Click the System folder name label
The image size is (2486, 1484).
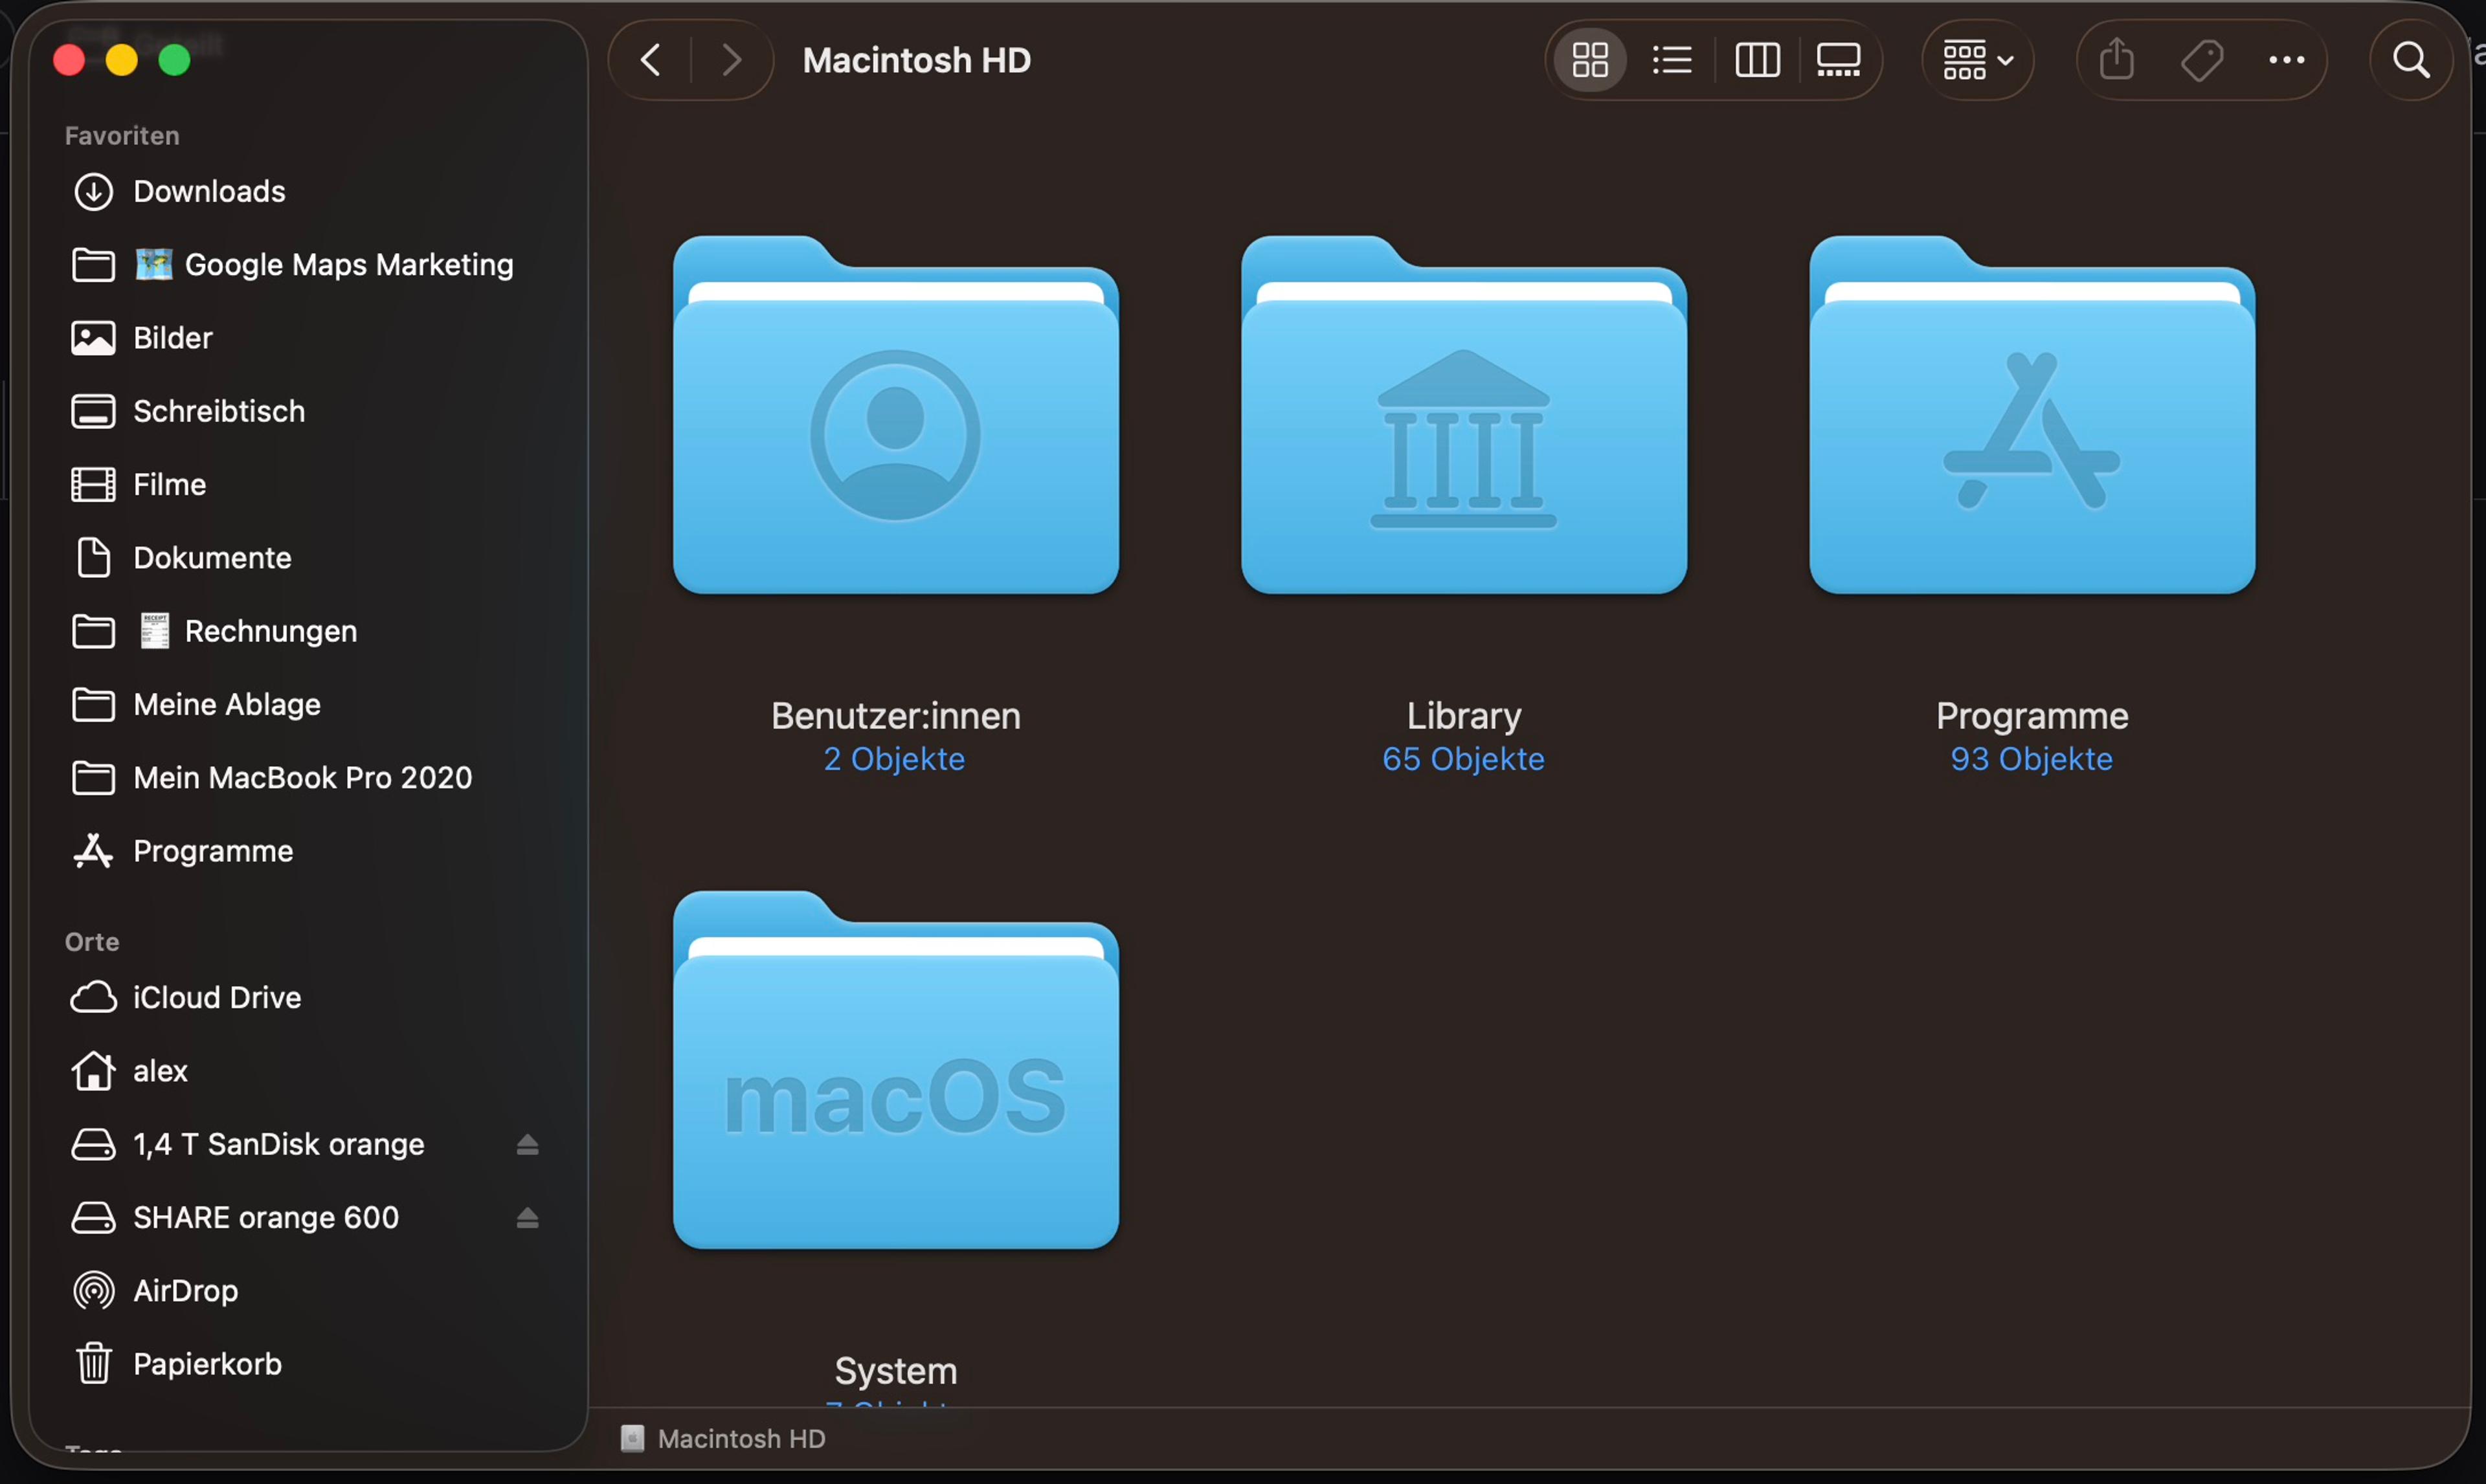click(x=896, y=1371)
